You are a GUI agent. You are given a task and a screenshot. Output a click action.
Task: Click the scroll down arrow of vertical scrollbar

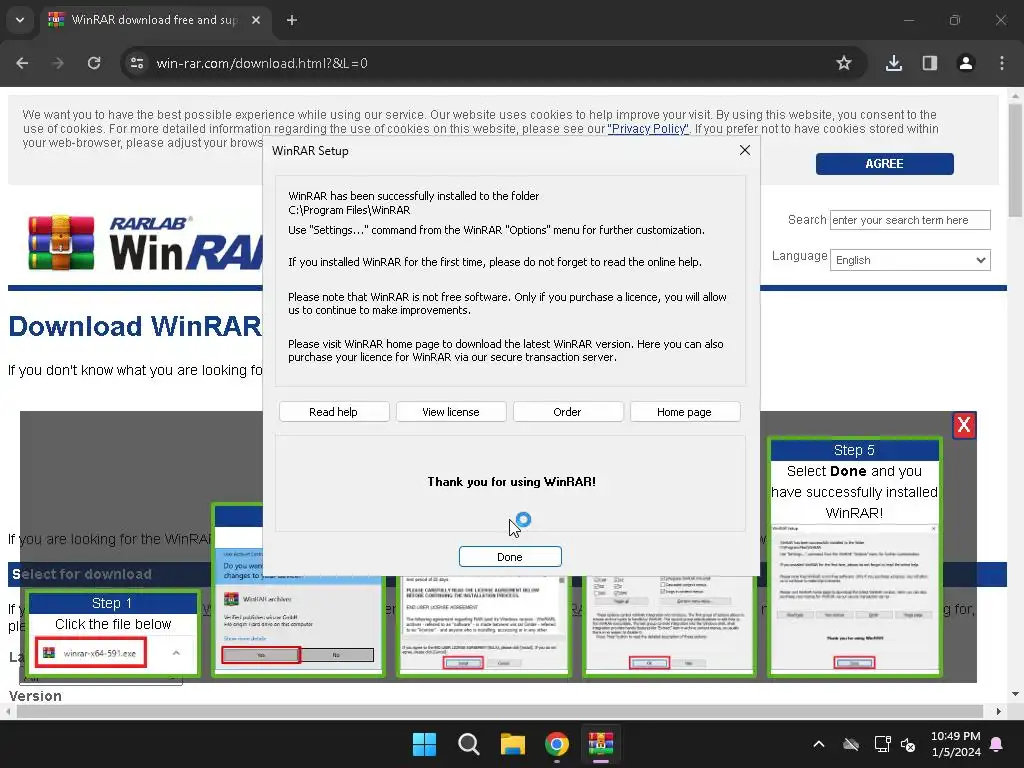(x=1015, y=694)
